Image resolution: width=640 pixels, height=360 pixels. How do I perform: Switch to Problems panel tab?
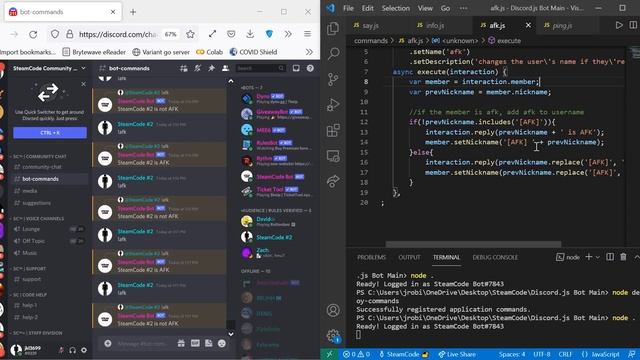coord(371,257)
